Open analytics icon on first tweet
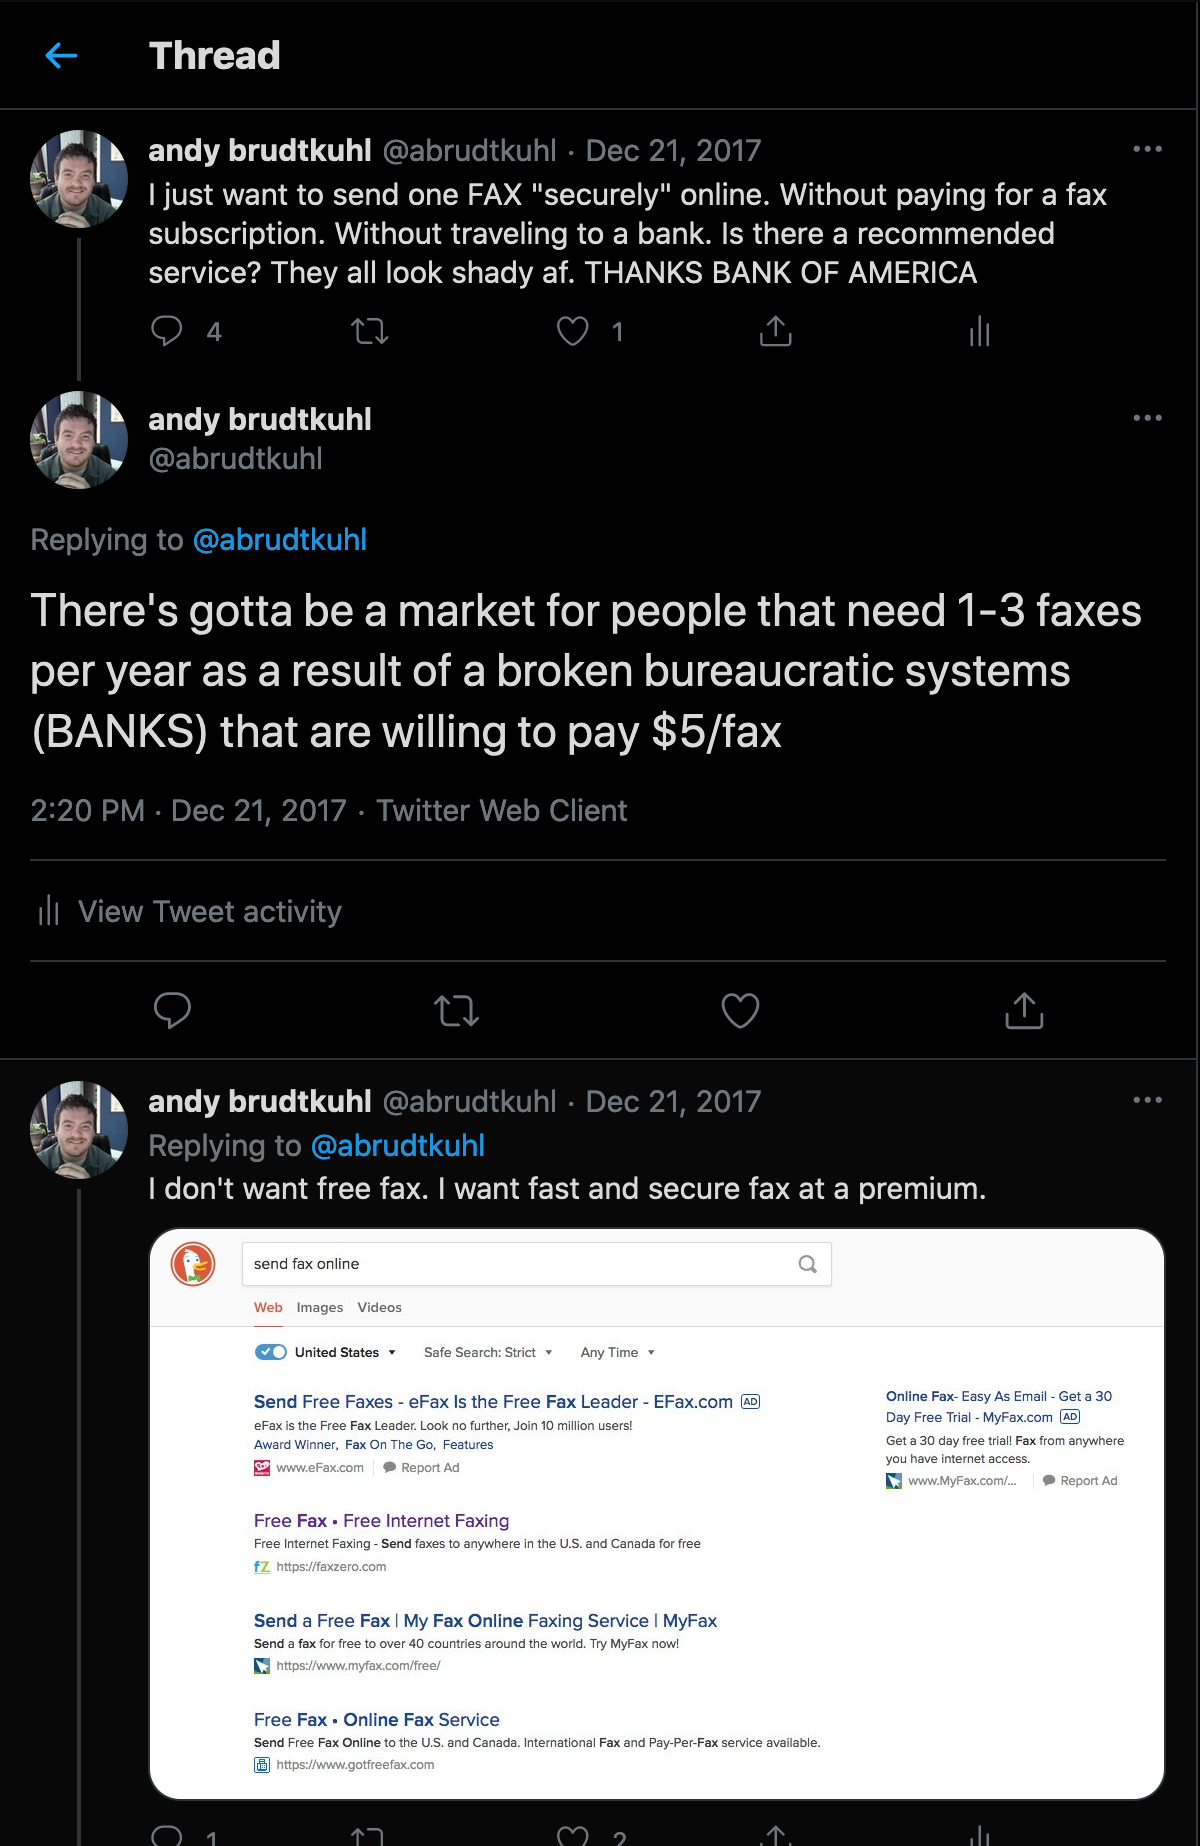 pyautogui.click(x=980, y=331)
